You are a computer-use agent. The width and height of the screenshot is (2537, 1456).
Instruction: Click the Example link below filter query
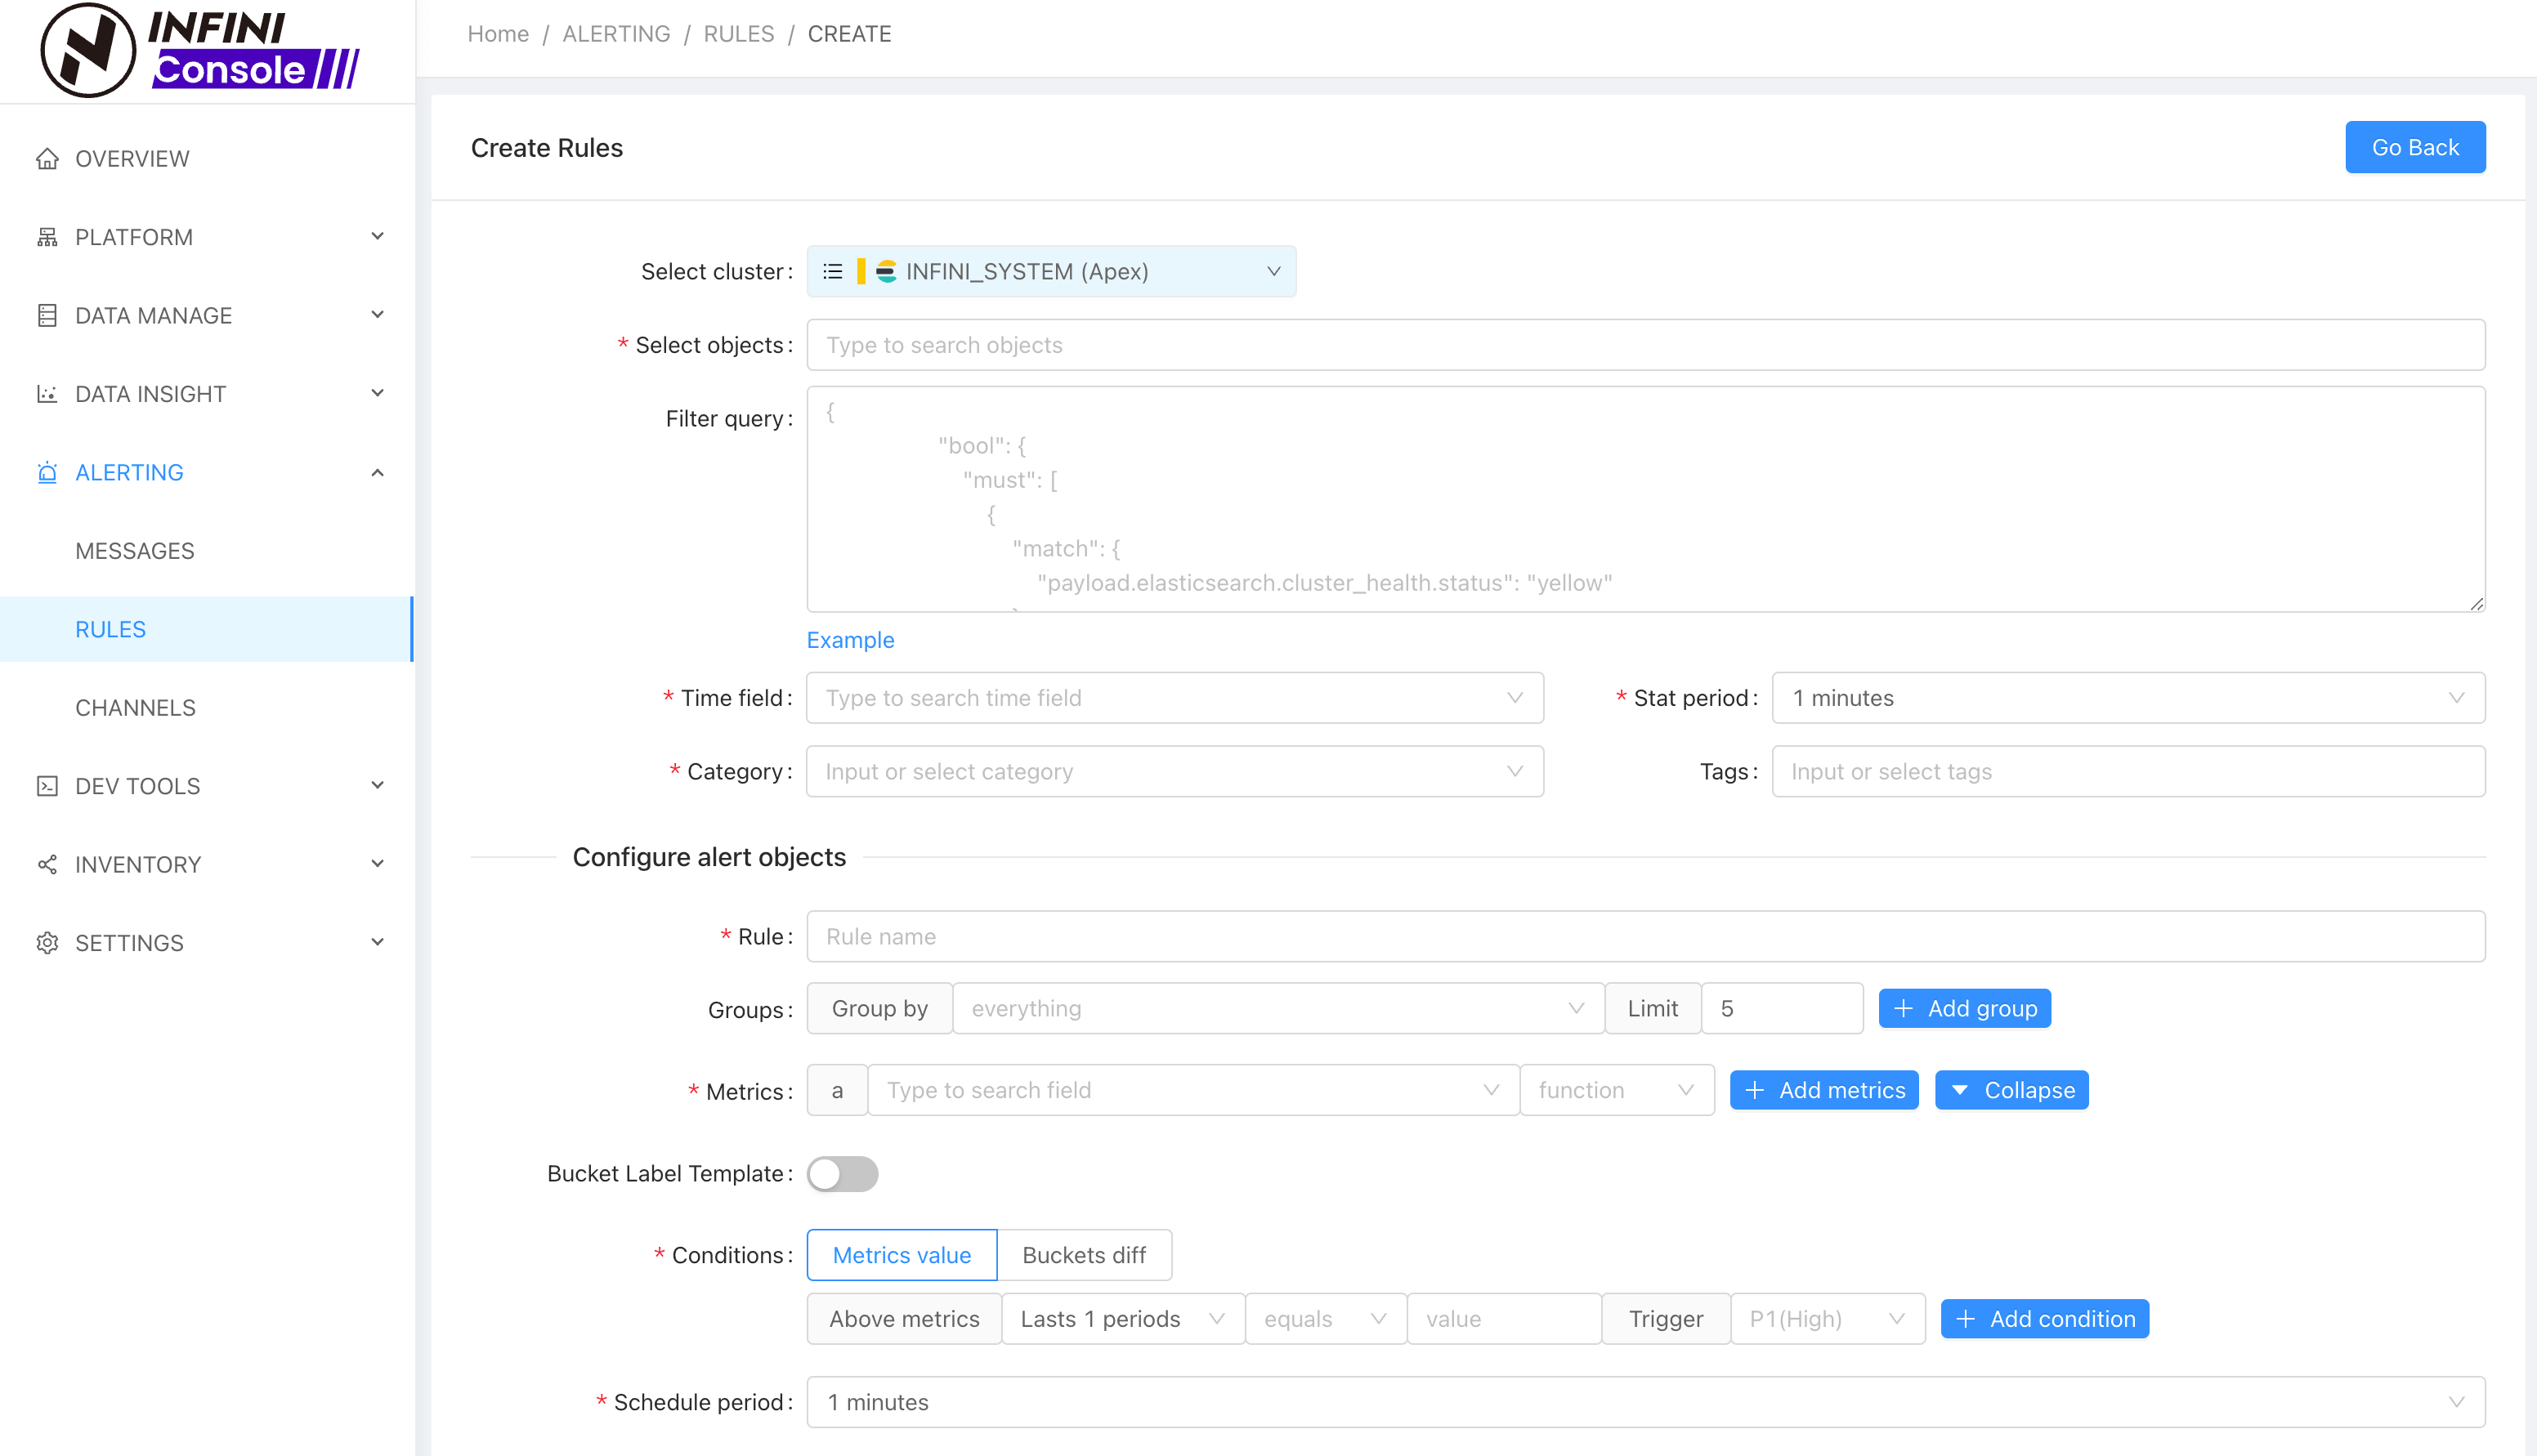coord(850,640)
